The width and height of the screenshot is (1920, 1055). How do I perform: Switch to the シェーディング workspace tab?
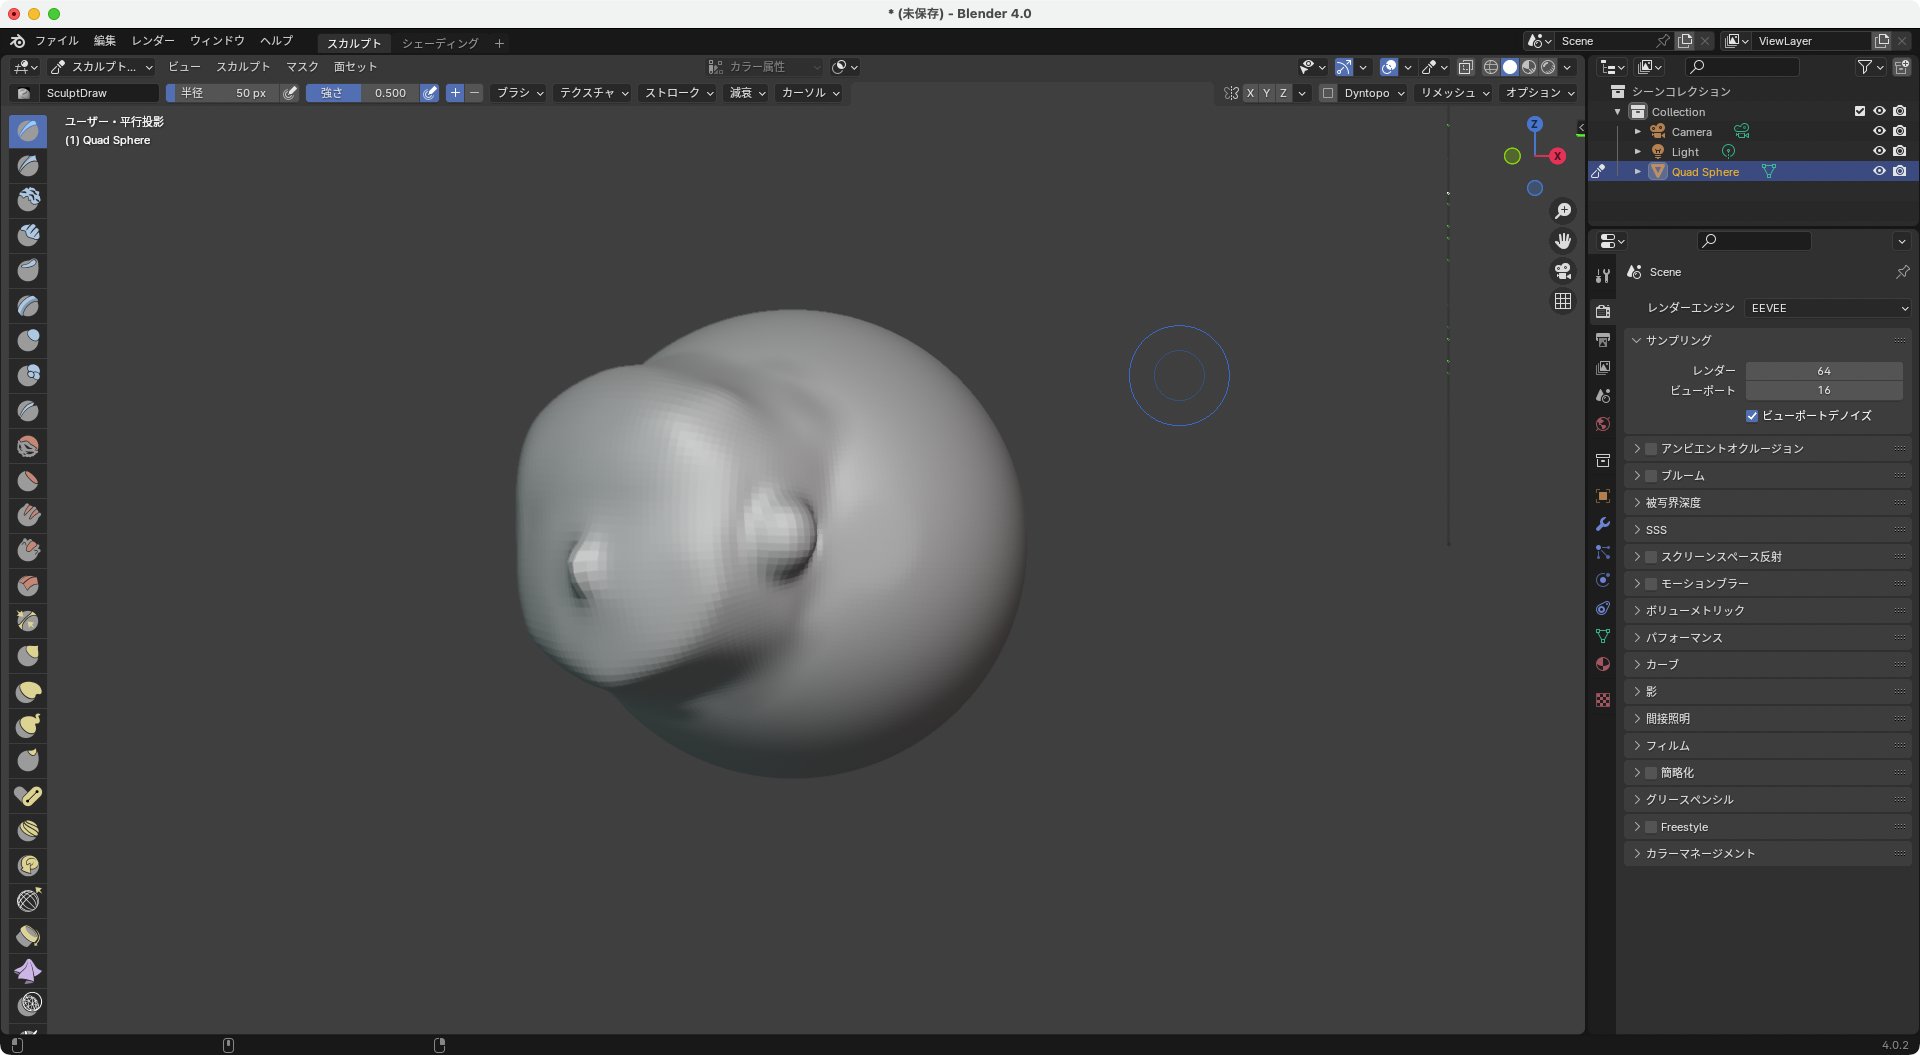click(440, 43)
